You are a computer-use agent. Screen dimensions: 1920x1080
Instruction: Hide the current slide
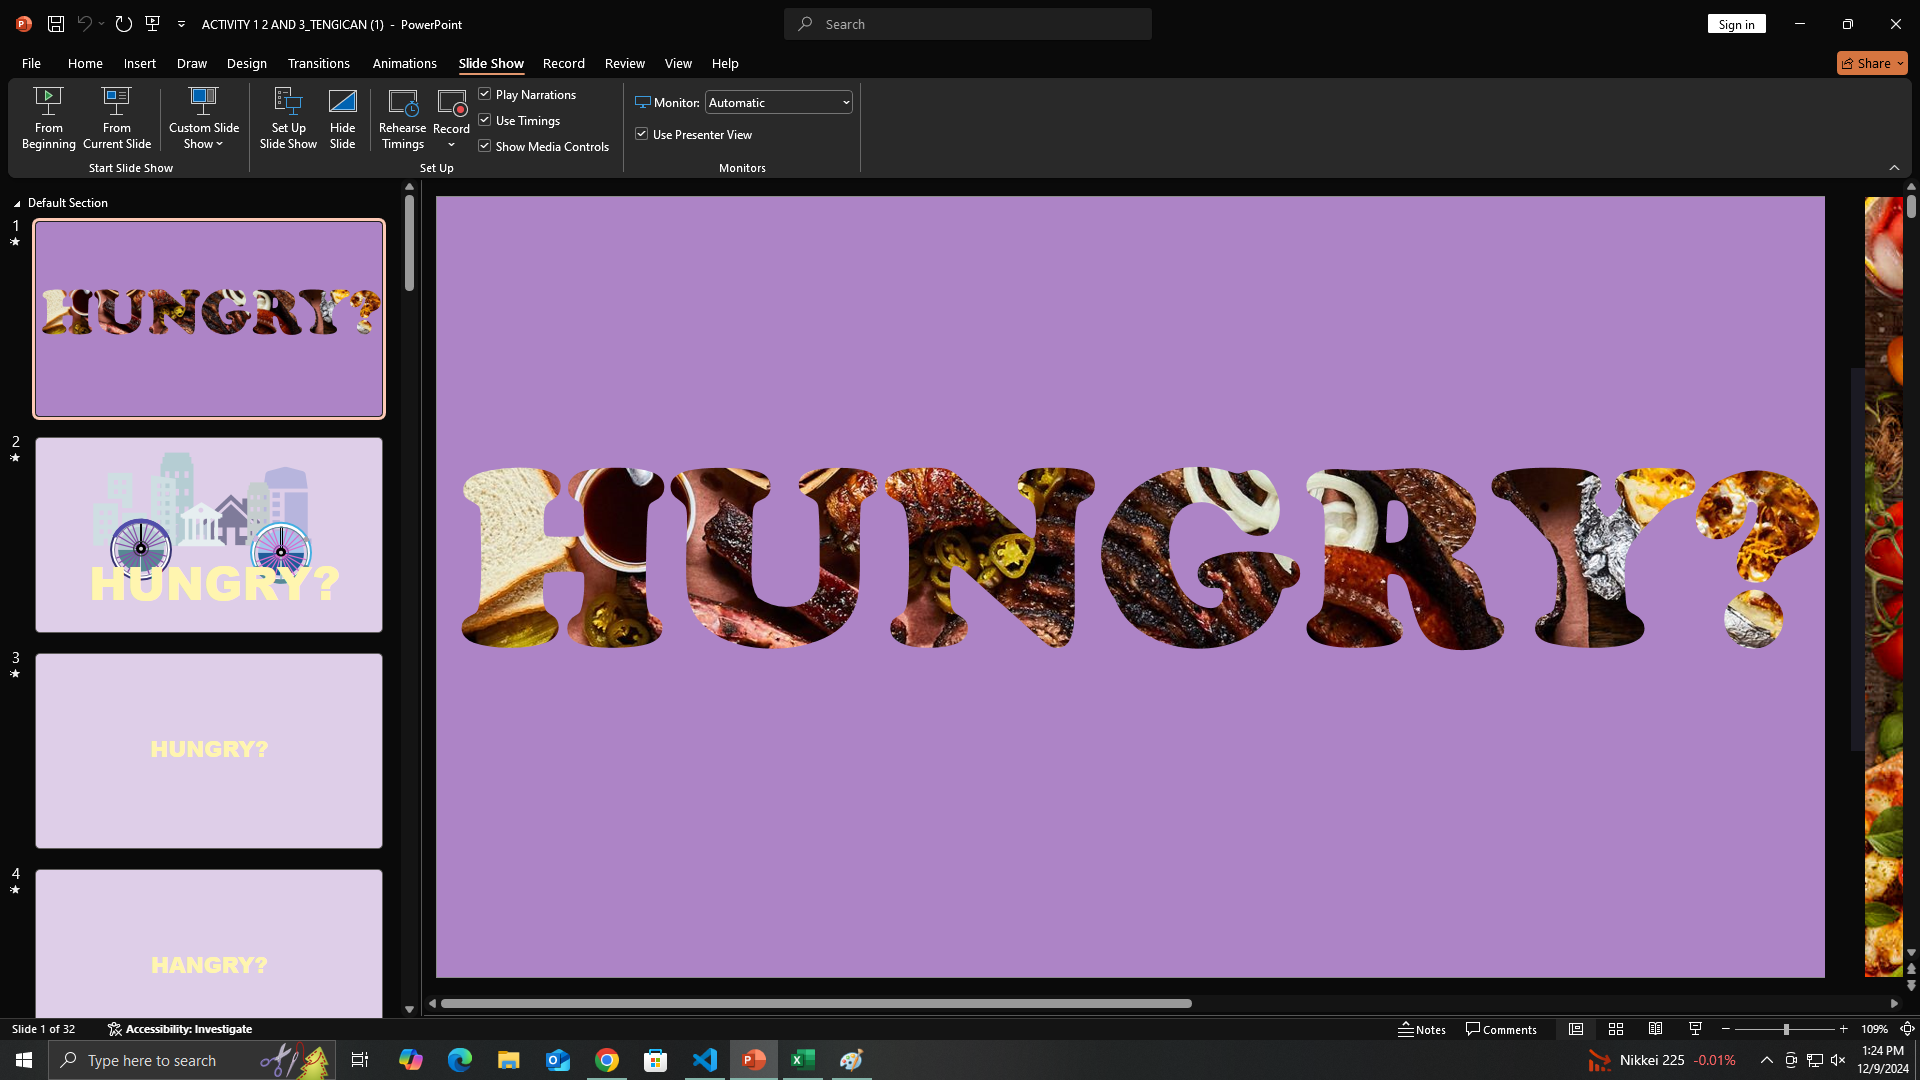pos(343,117)
